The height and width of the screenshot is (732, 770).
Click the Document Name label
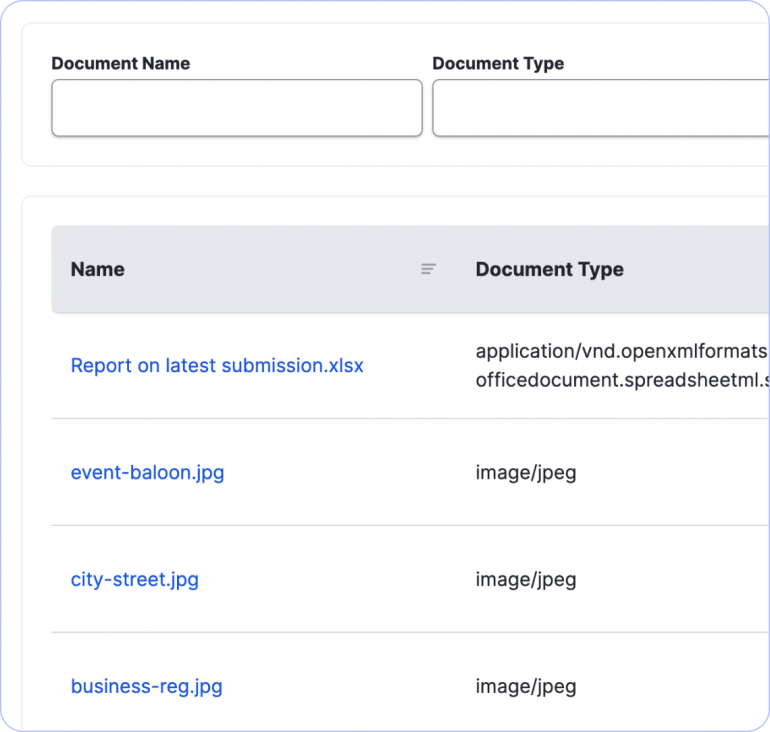pyautogui.click(x=121, y=63)
